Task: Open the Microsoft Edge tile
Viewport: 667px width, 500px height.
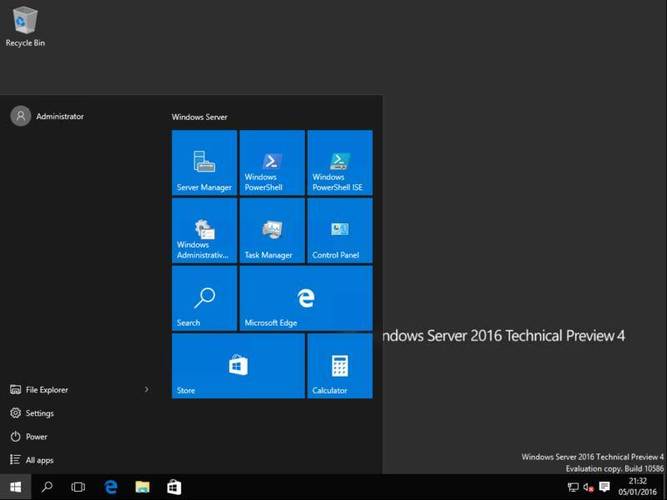Action: pos(306,298)
